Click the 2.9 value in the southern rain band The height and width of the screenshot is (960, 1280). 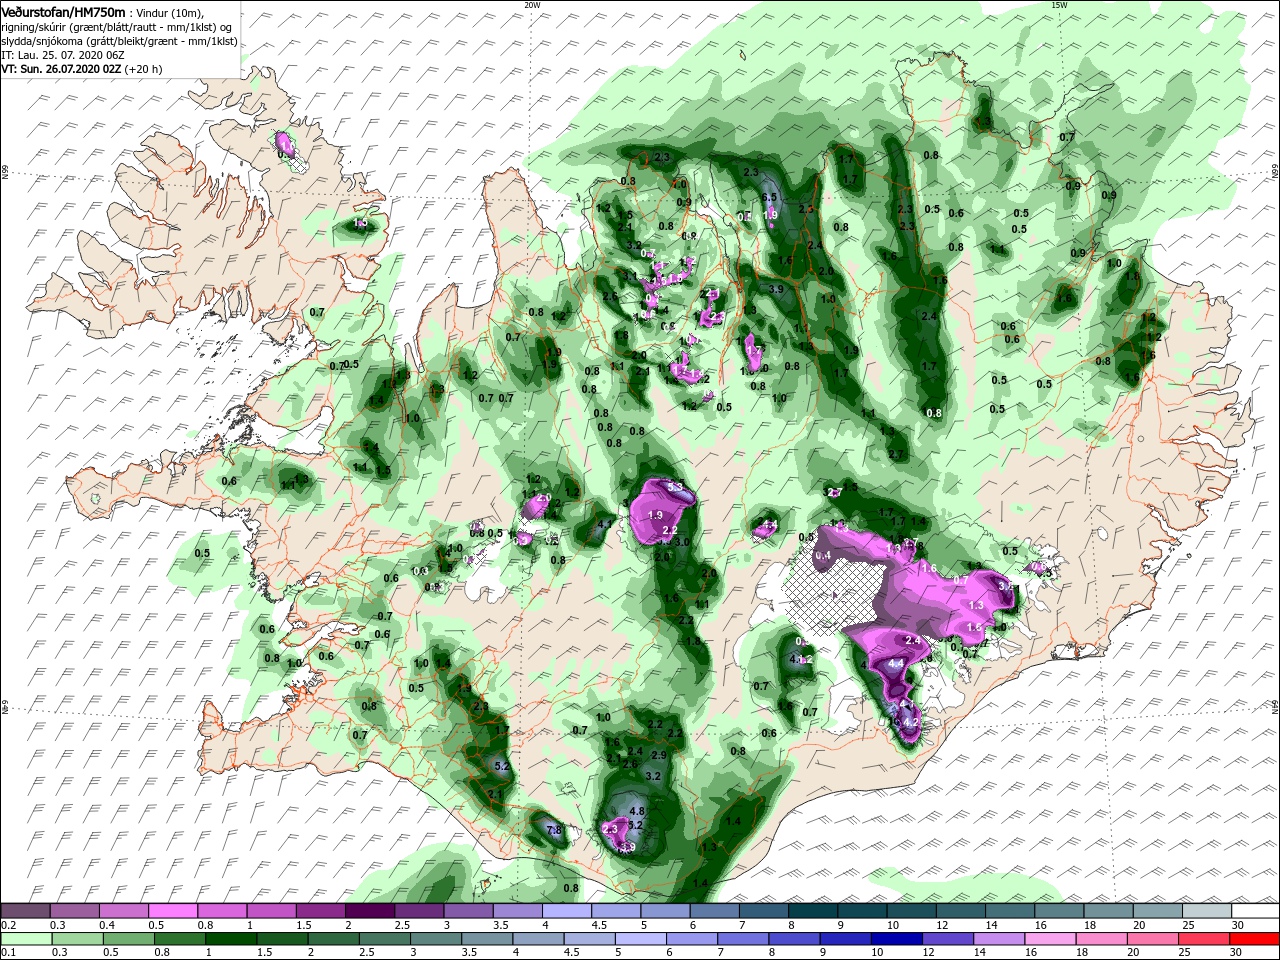point(658,755)
